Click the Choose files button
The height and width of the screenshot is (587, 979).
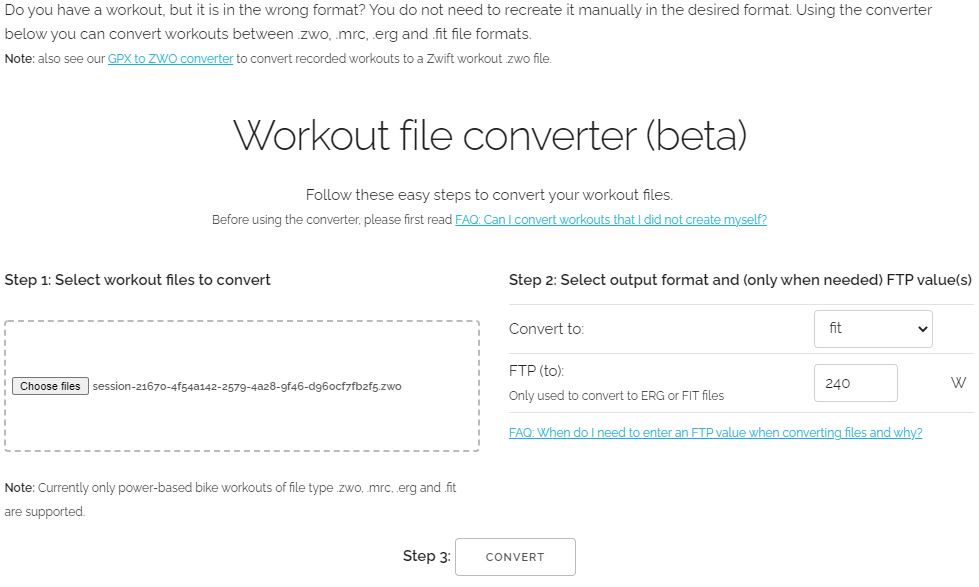point(50,386)
